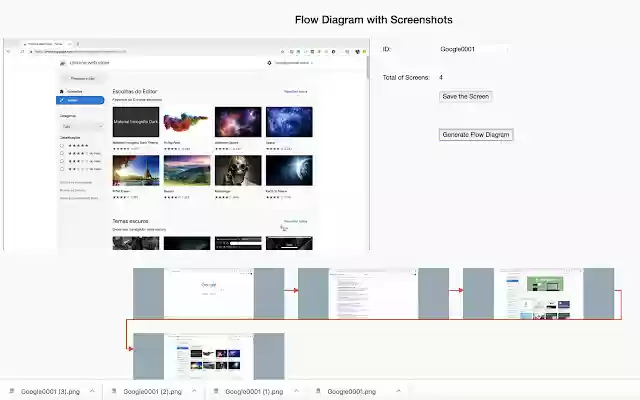
Task: Click the green extension icon at toolbar's right end
Action: tap(364, 51)
